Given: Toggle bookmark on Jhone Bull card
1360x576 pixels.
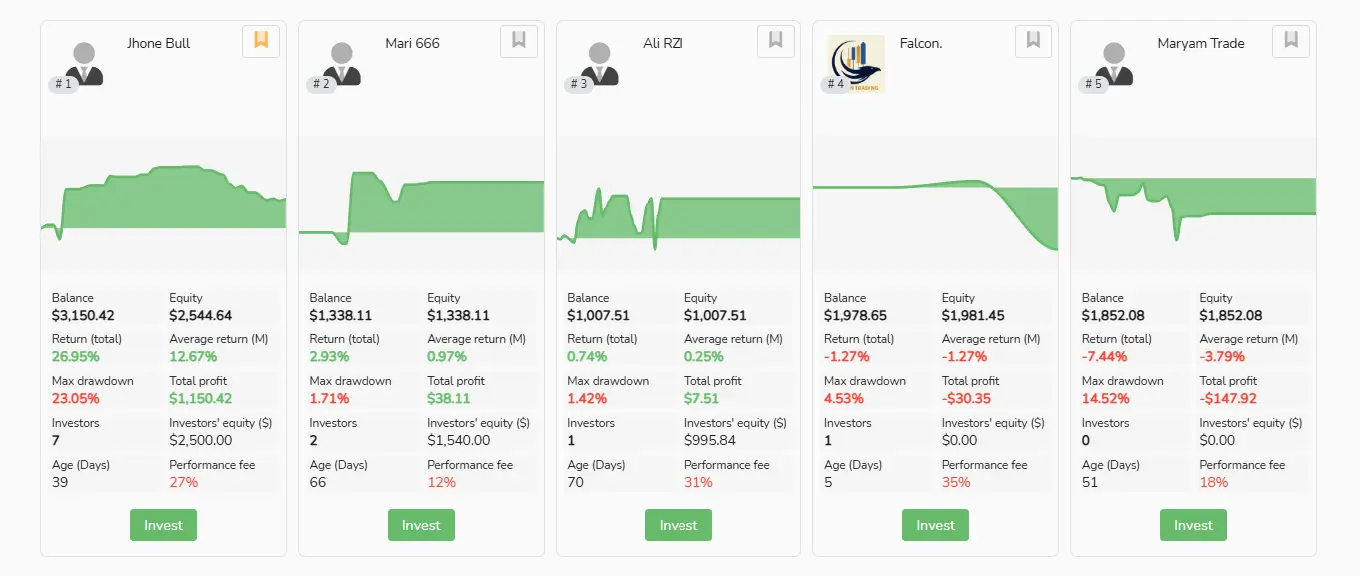Looking at the screenshot, I should (261, 41).
